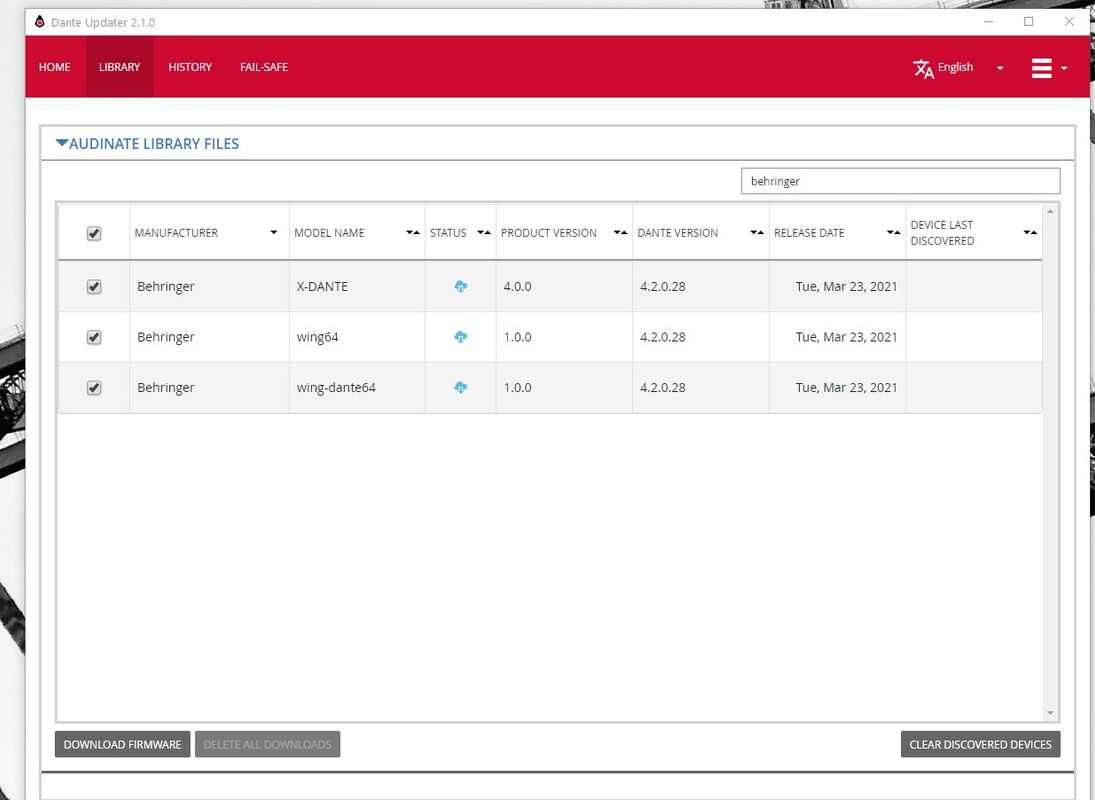Go to the Home tab
The width and height of the screenshot is (1095, 800).
(54, 67)
